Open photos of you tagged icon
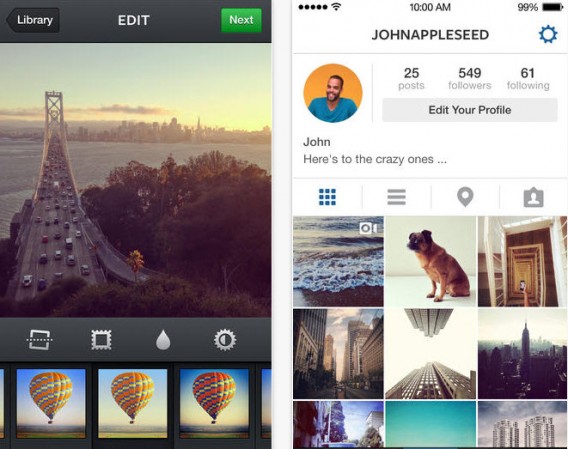The width and height of the screenshot is (568, 449). [x=533, y=198]
